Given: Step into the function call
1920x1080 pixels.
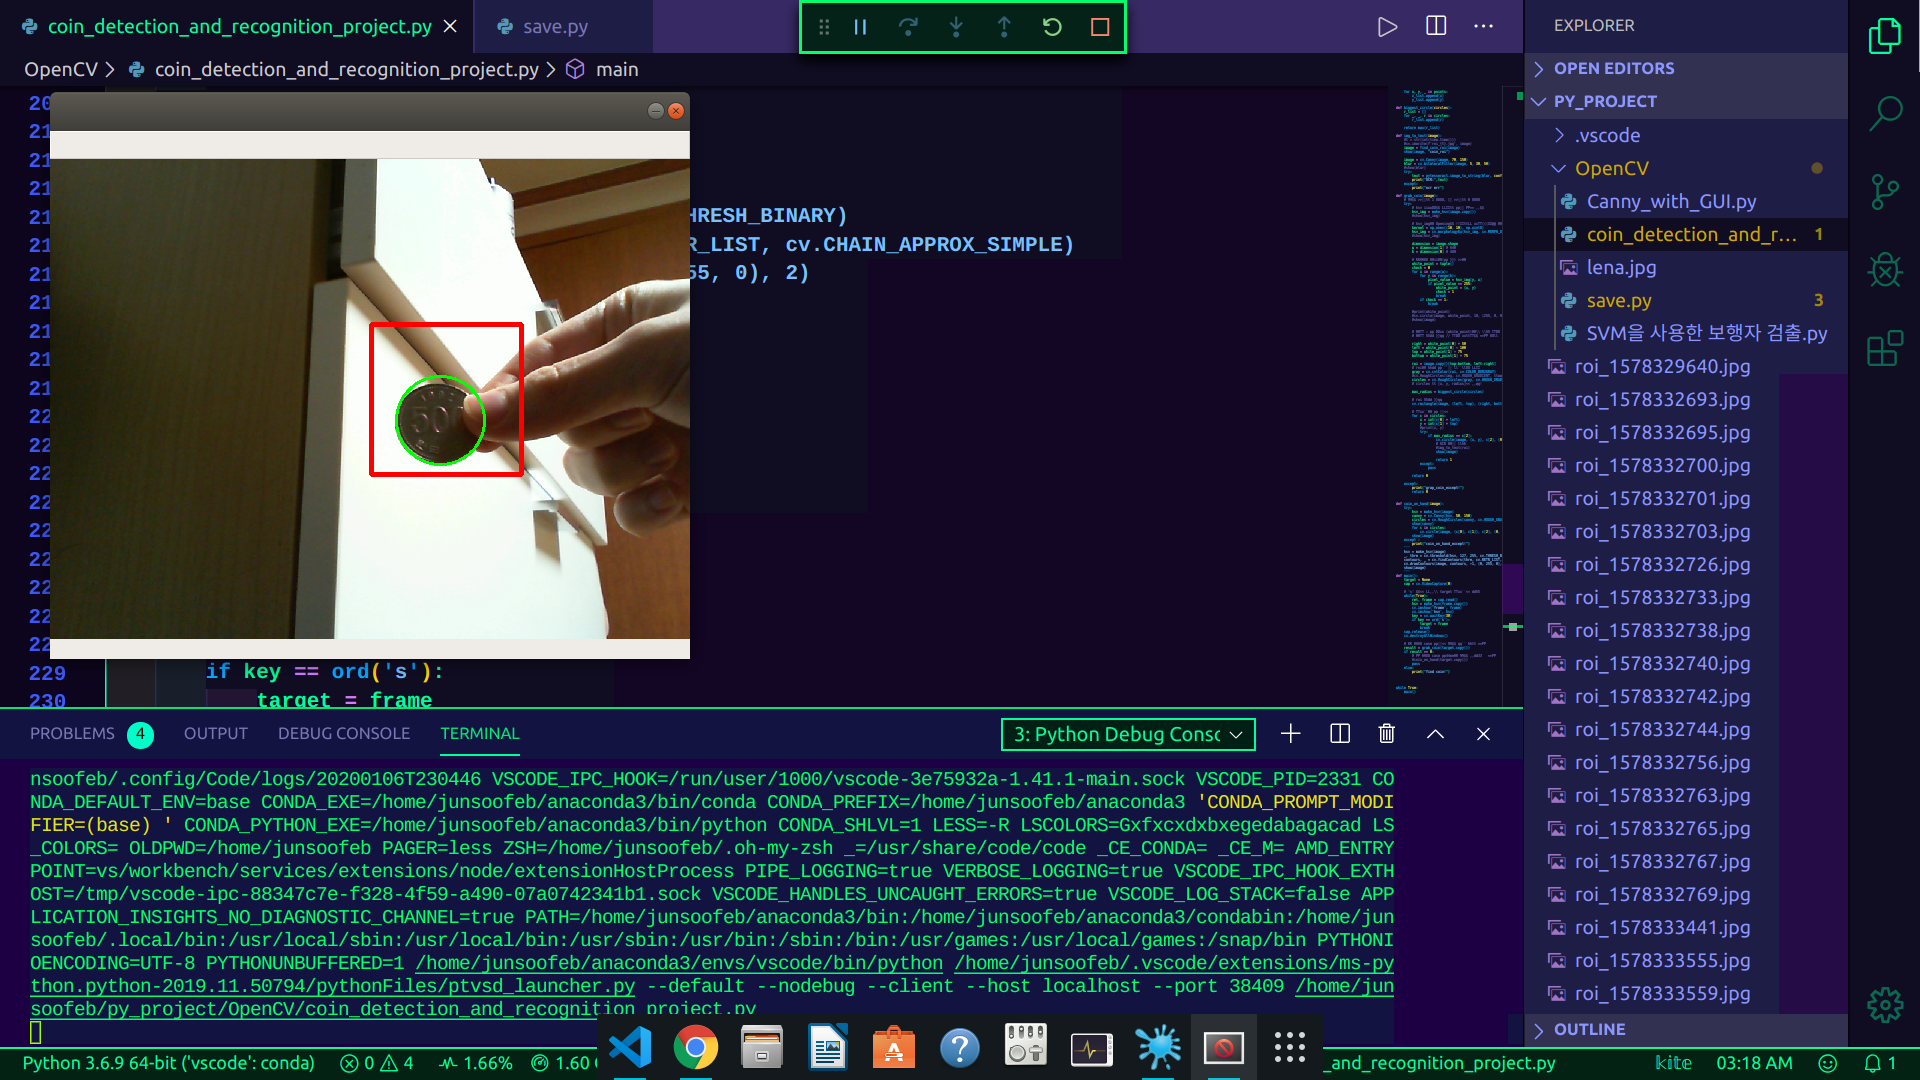Looking at the screenshot, I should coord(956,27).
